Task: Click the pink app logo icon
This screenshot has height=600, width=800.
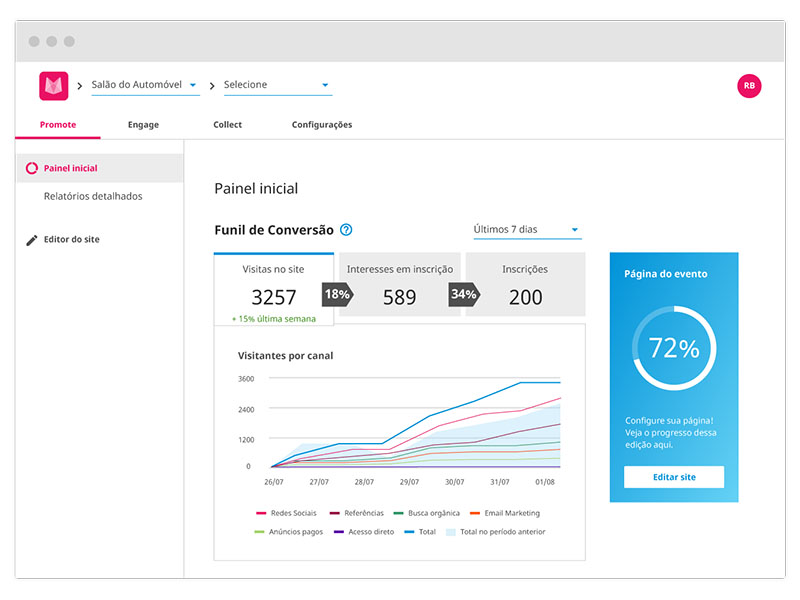Action: (x=53, y=86)
